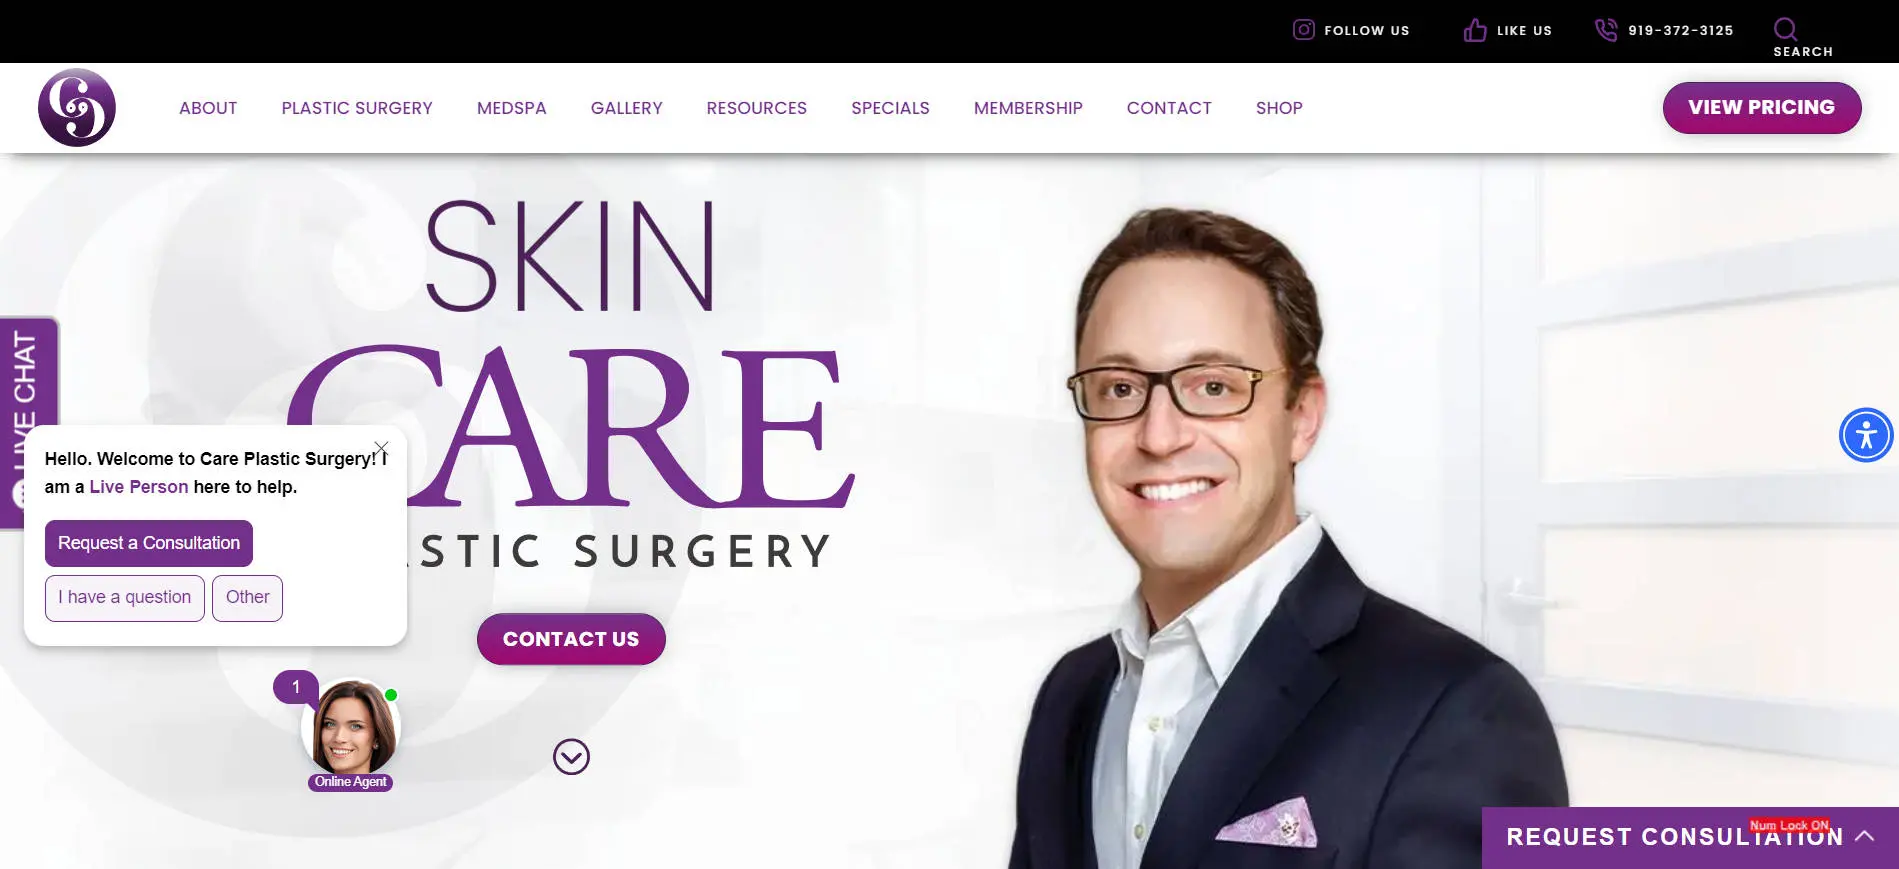This screenshot has width=1899, height=869.
Task: Choose the 'Other' chat option
Action: click(248, 598)
